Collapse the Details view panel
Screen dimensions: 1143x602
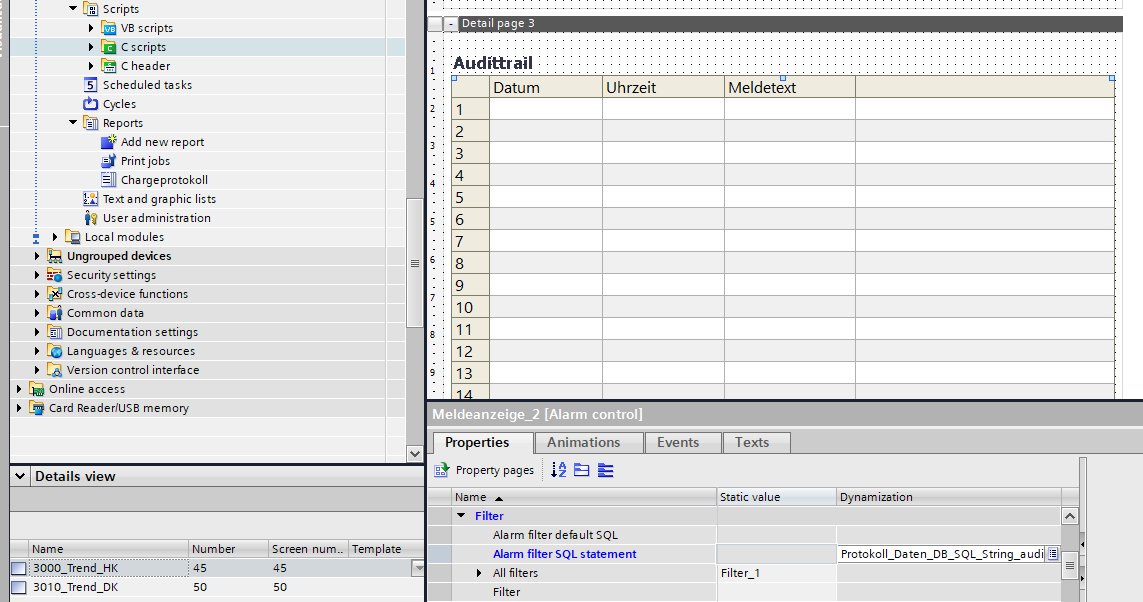(20, 476)
